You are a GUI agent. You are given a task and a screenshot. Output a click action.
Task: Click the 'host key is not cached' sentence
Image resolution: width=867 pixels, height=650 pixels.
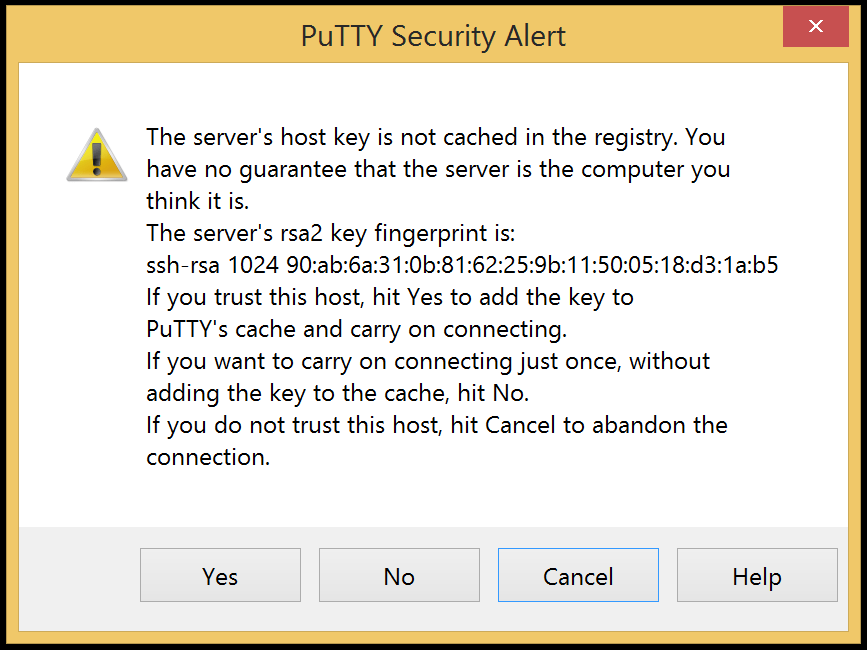(436, 138)
